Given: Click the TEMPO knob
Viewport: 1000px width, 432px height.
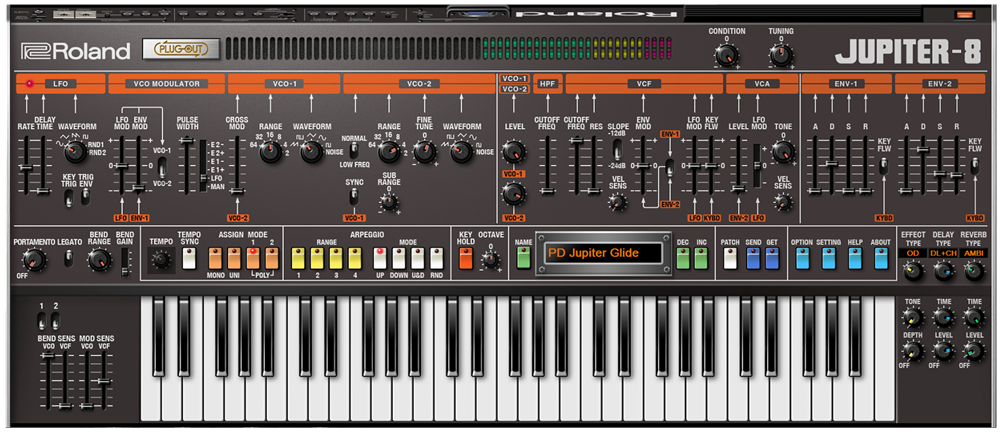Looking at the screenshot, I should tap(161, 260).
